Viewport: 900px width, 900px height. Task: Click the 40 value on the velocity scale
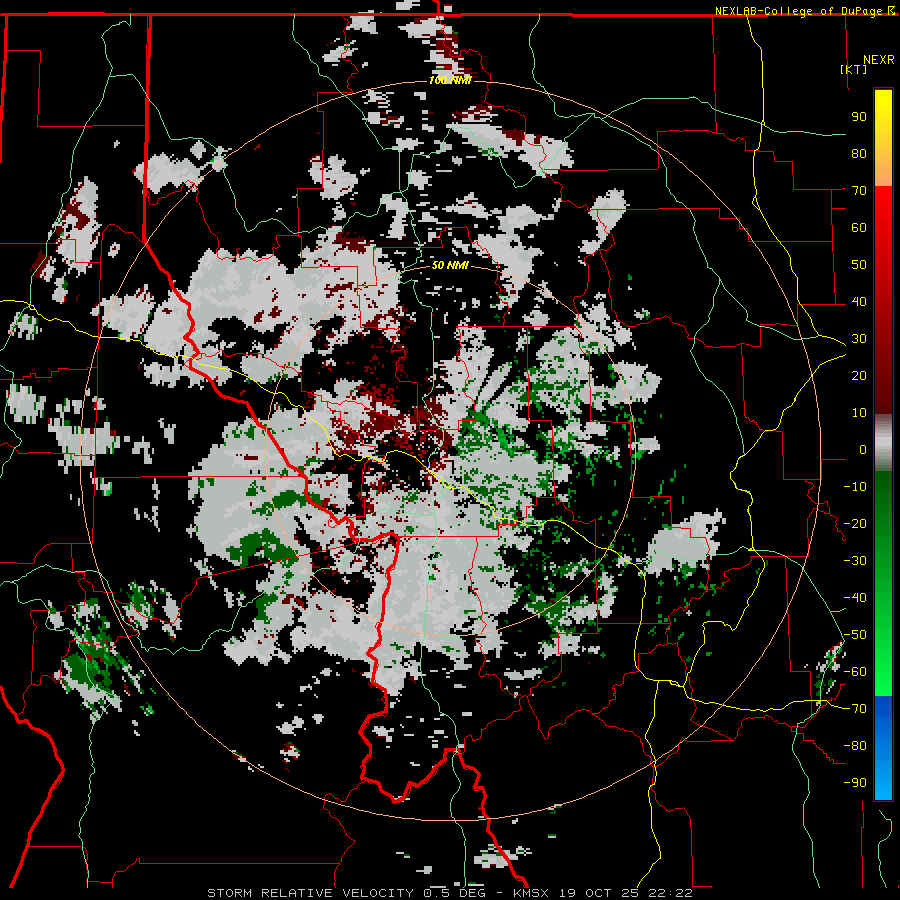(859, 301)
